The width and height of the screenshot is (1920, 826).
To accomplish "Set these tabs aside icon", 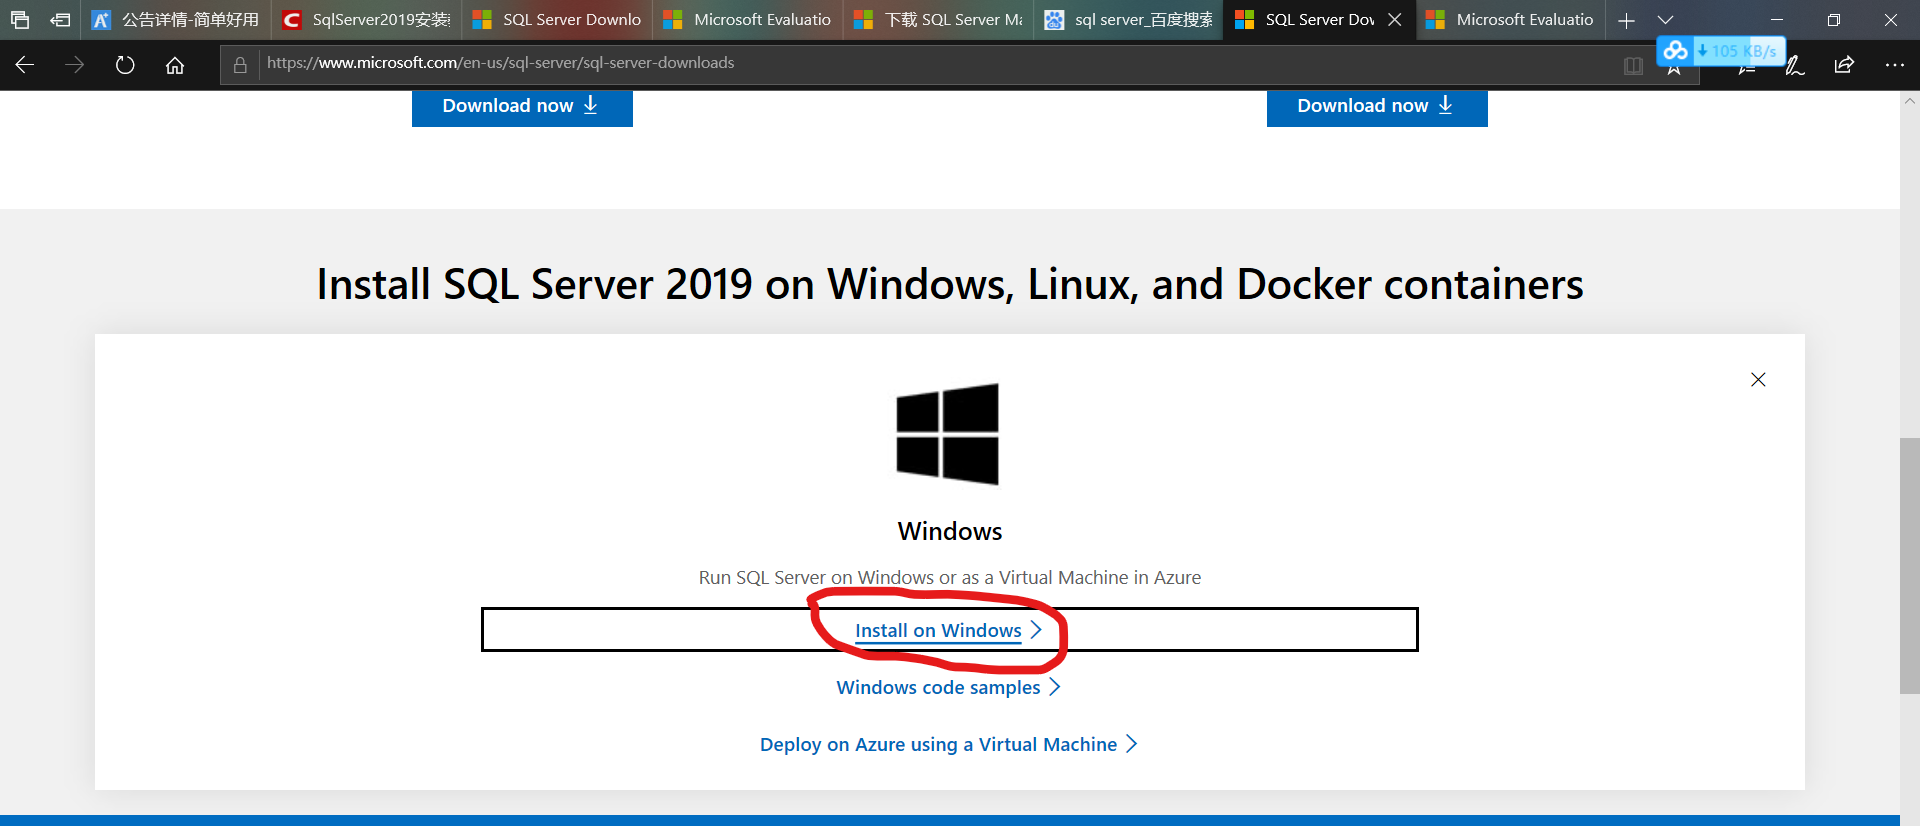I will (x=60, y=19).
